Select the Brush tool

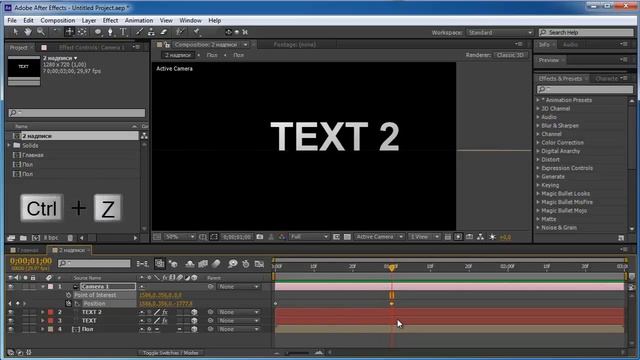coord(139,32)
